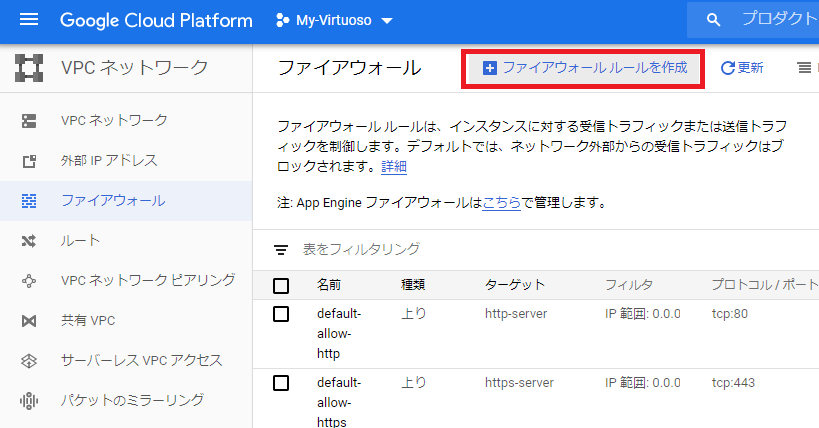Click the serverless VPC access icon

coord(29,361)
